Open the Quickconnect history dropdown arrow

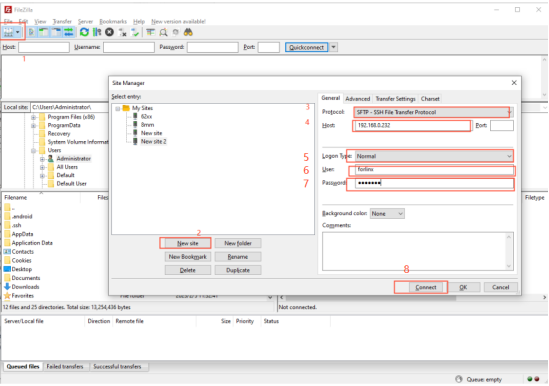[334, 47]
